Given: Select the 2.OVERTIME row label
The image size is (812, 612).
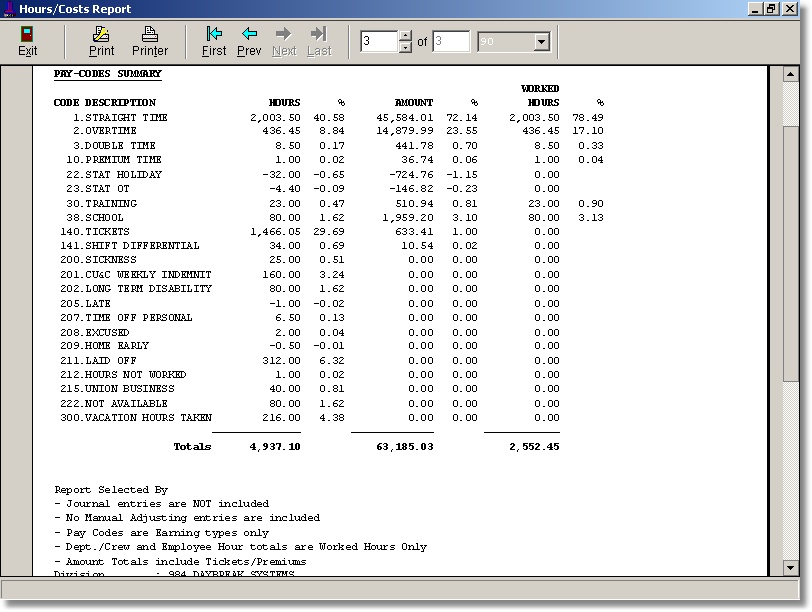Looking at the screenshot, I should [105, 130].
